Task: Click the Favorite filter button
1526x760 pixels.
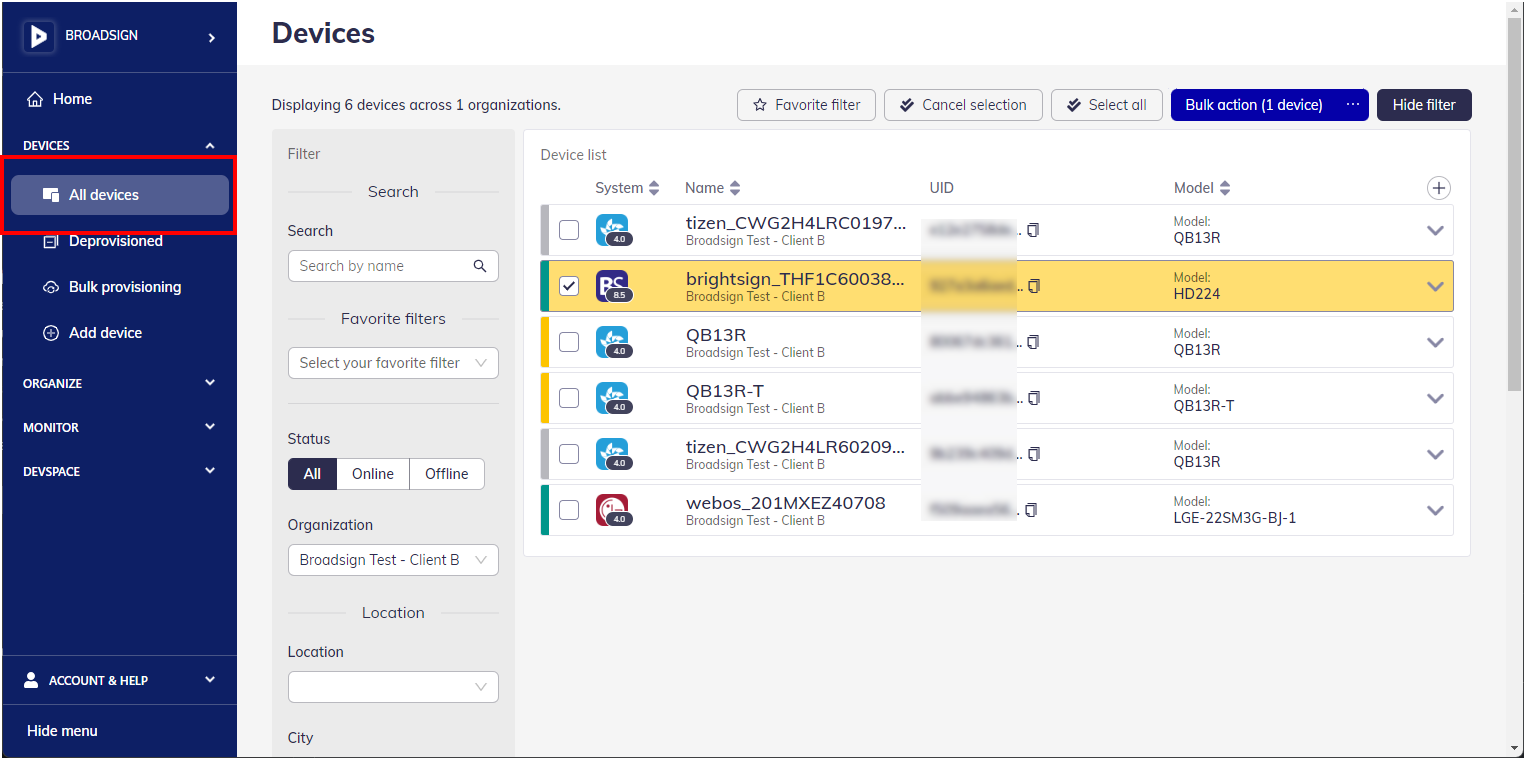Action: 806,105
